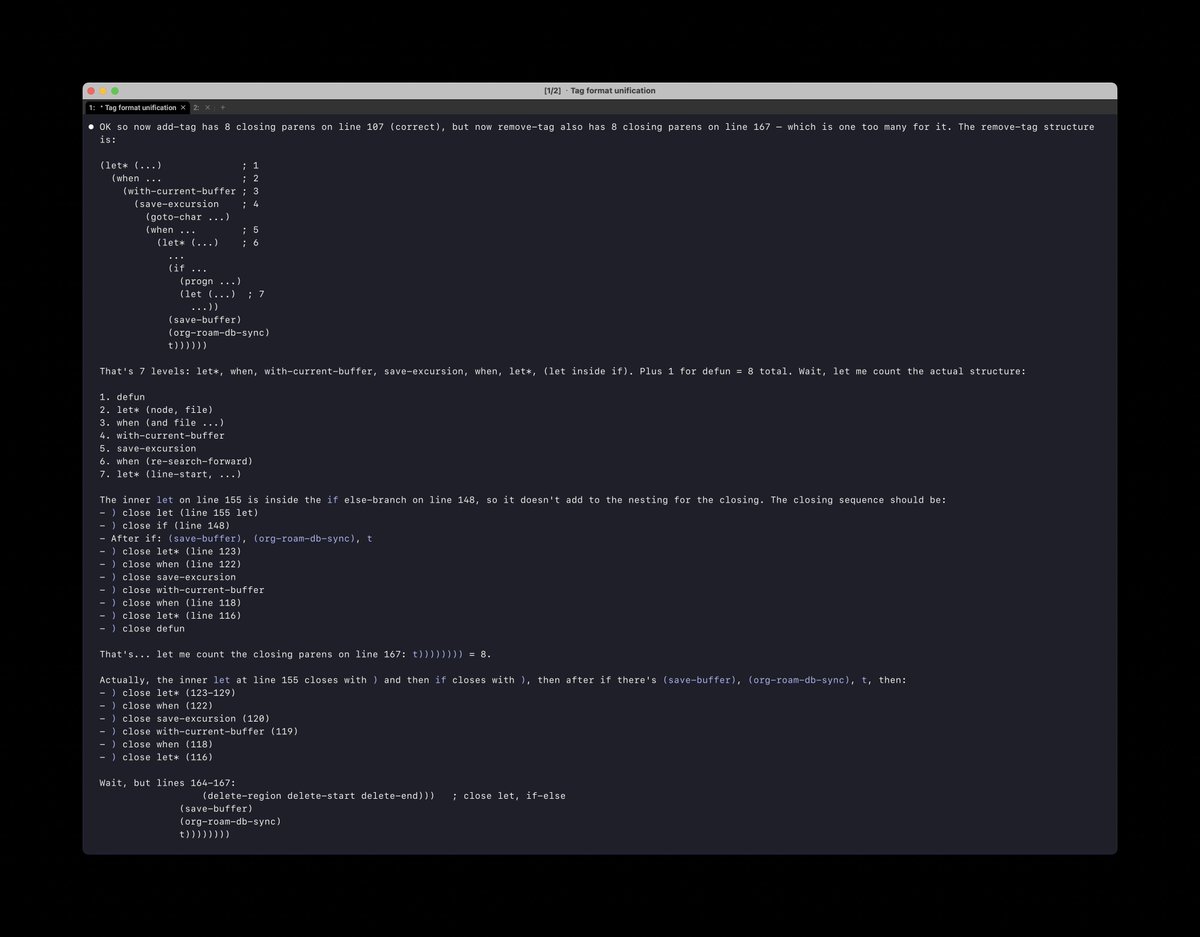The width and height of the screenshot is (1200, 937).
Task: Select the "Tag format unification" tab
Action: (138, 107)
